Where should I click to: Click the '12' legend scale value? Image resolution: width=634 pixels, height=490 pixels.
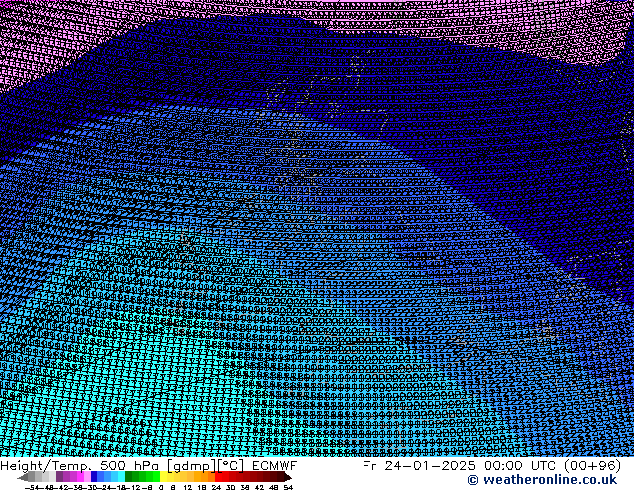[x=187, y=487]
